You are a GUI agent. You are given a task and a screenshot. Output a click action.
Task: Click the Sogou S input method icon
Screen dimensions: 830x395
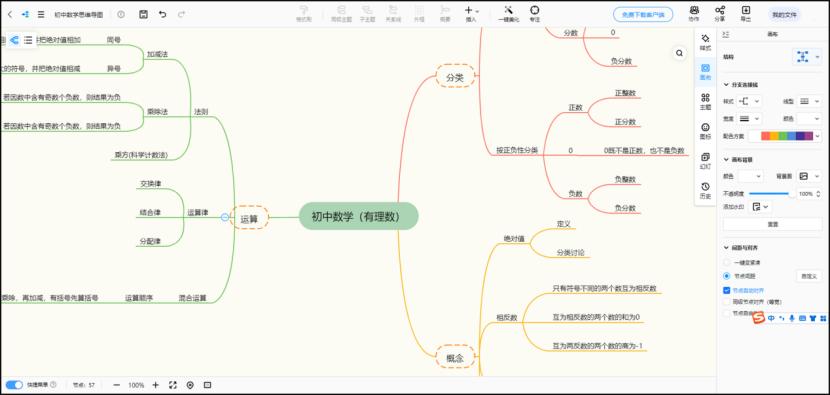(759, 318)
